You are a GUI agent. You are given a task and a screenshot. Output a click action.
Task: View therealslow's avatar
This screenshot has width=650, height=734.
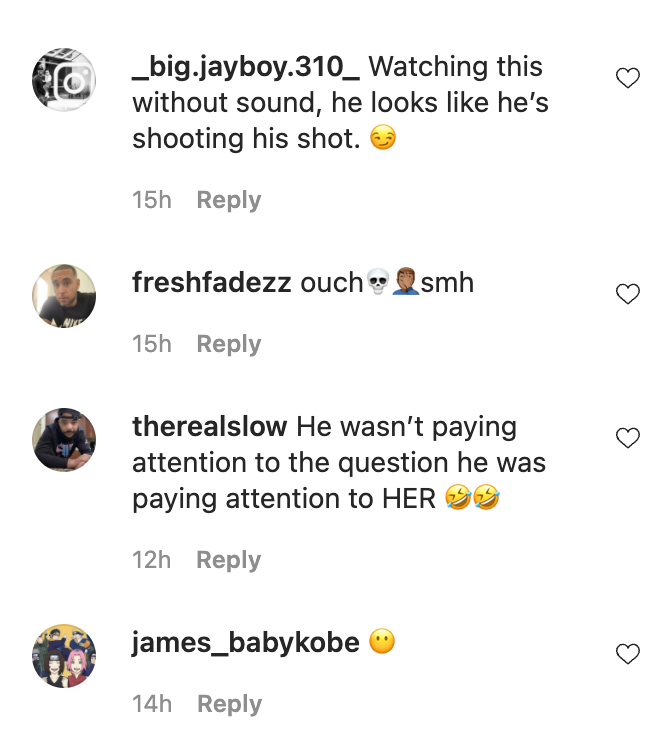click(x=64, y=440)
